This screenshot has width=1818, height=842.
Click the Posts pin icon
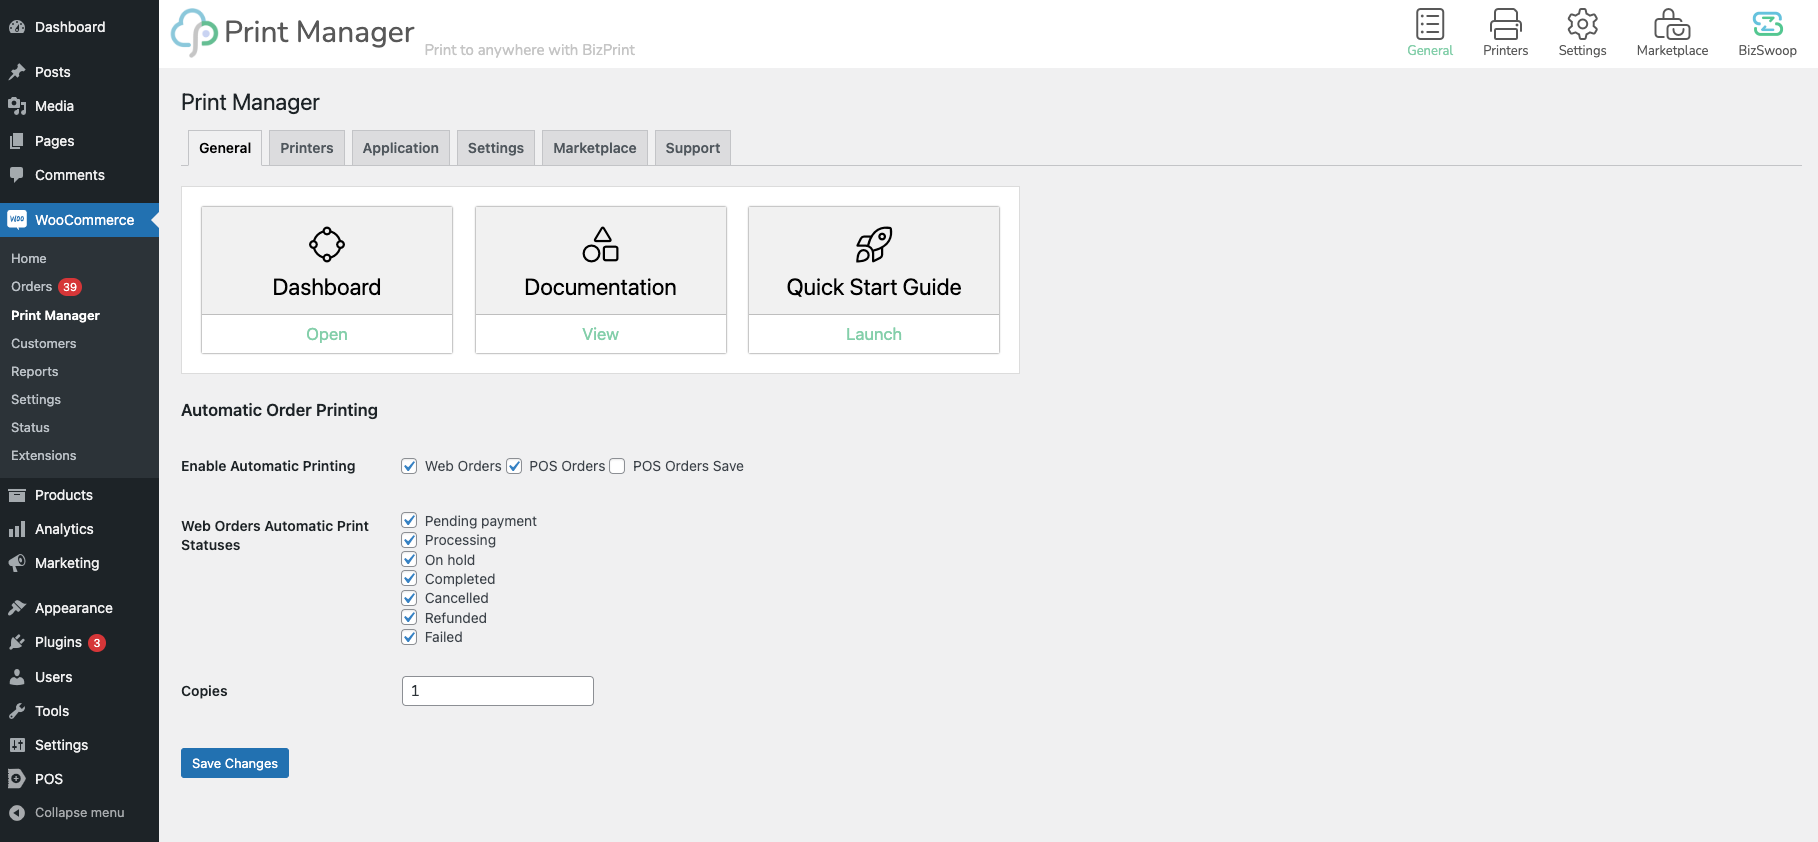click(x=17, y=72)
